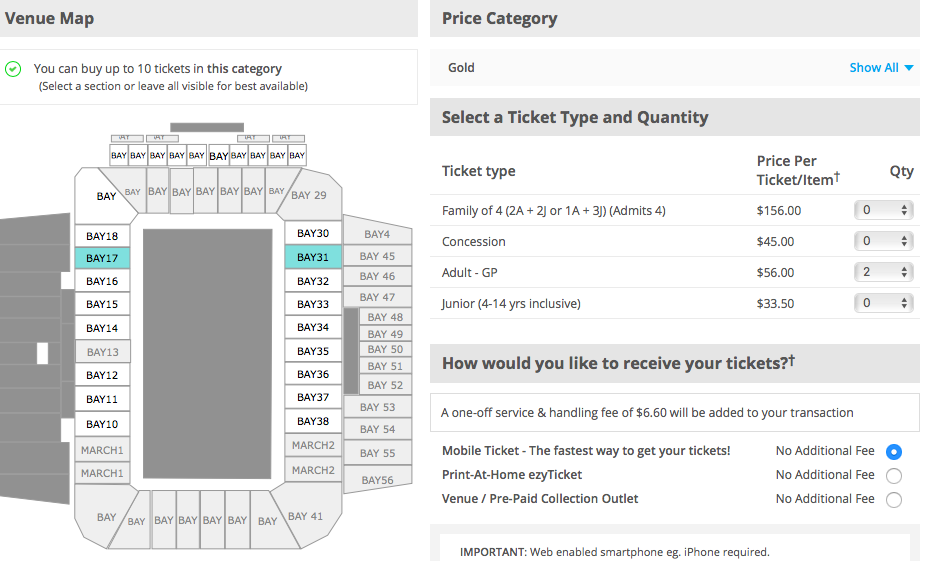
Task: Open quantity dropdown for Family of 4
Action: [x=884, y=210]
